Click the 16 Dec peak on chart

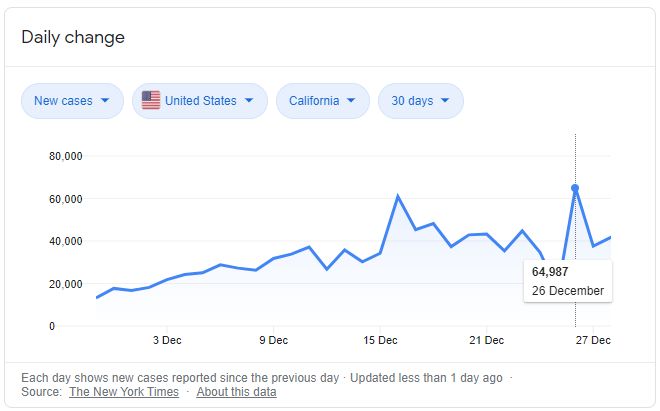[398, 196]
